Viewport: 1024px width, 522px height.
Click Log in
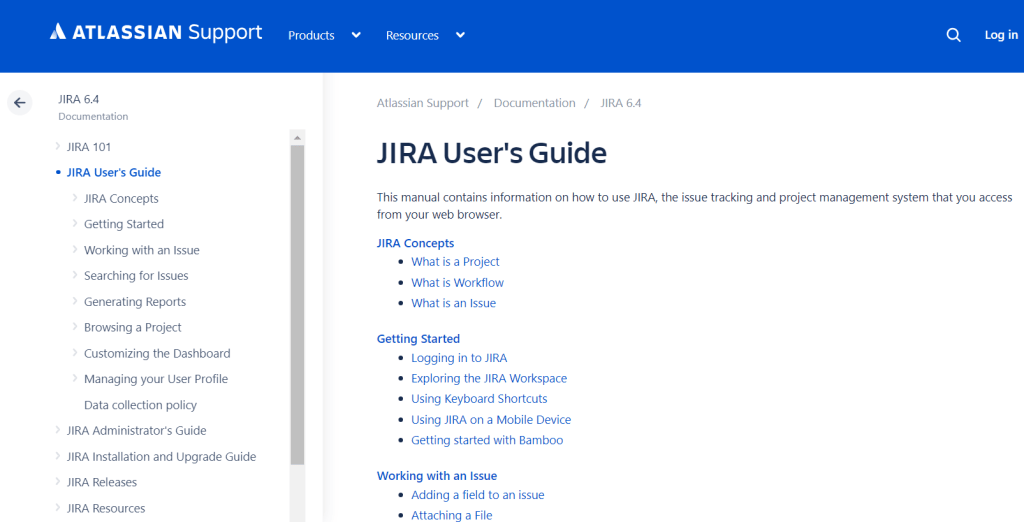pos(1001,35)
